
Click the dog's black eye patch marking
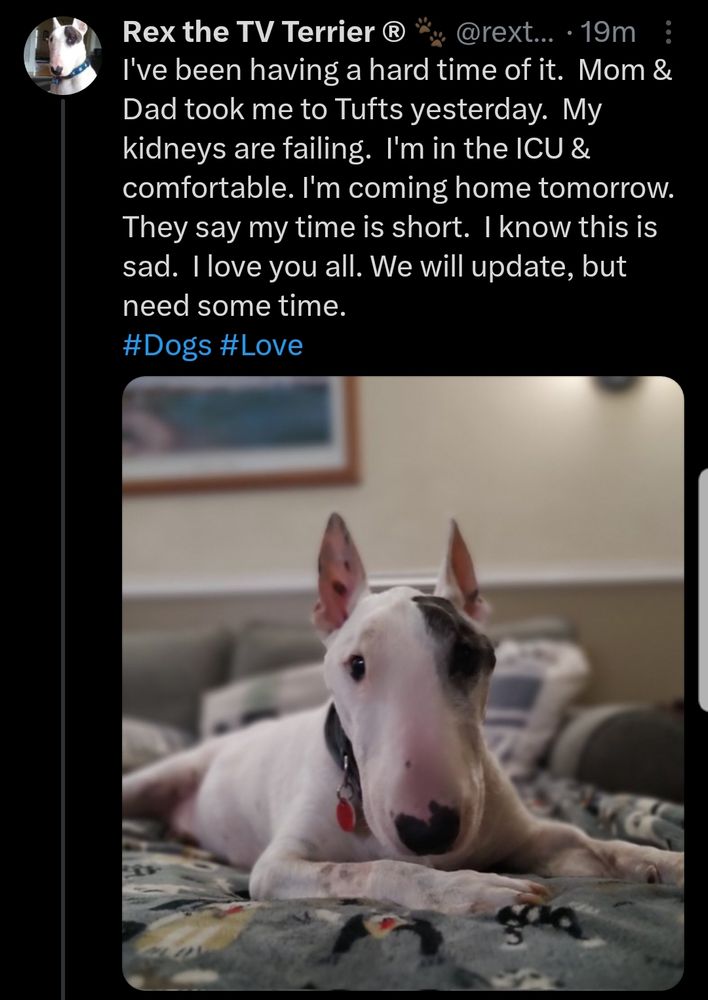tap(458, 645)
